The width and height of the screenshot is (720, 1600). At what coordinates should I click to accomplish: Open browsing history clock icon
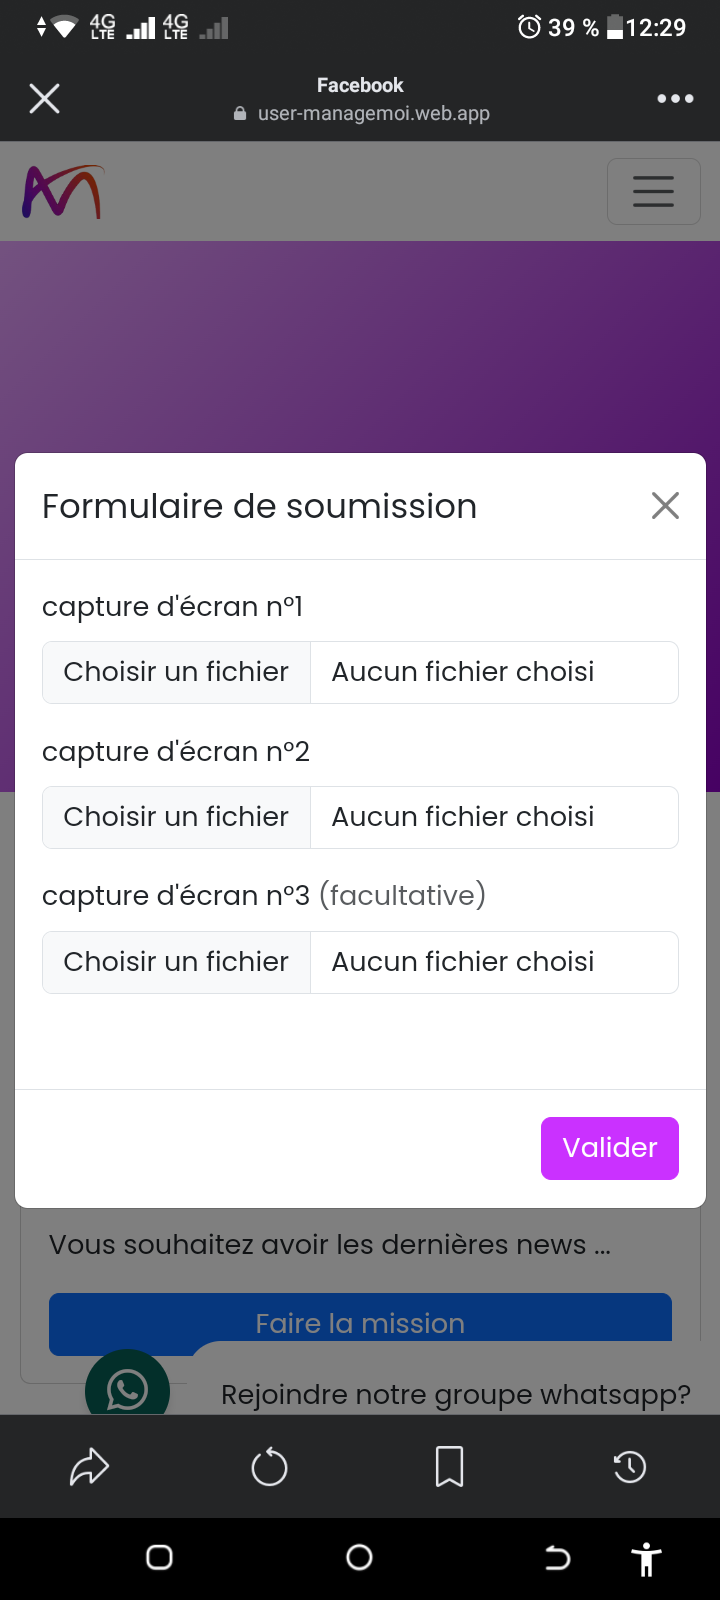click(x=629, y=1467)
